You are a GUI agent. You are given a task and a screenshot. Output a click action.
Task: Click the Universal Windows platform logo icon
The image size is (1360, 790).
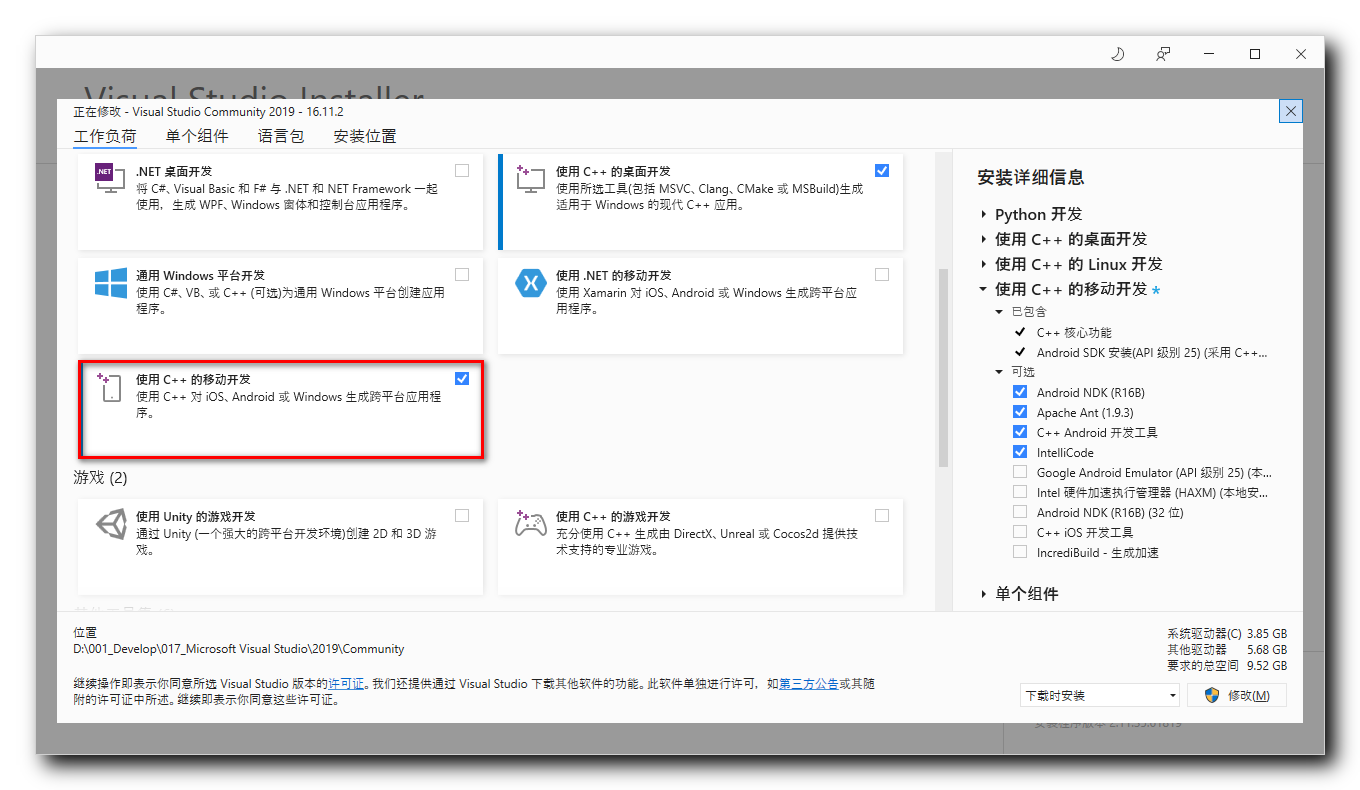click(110, 283)
